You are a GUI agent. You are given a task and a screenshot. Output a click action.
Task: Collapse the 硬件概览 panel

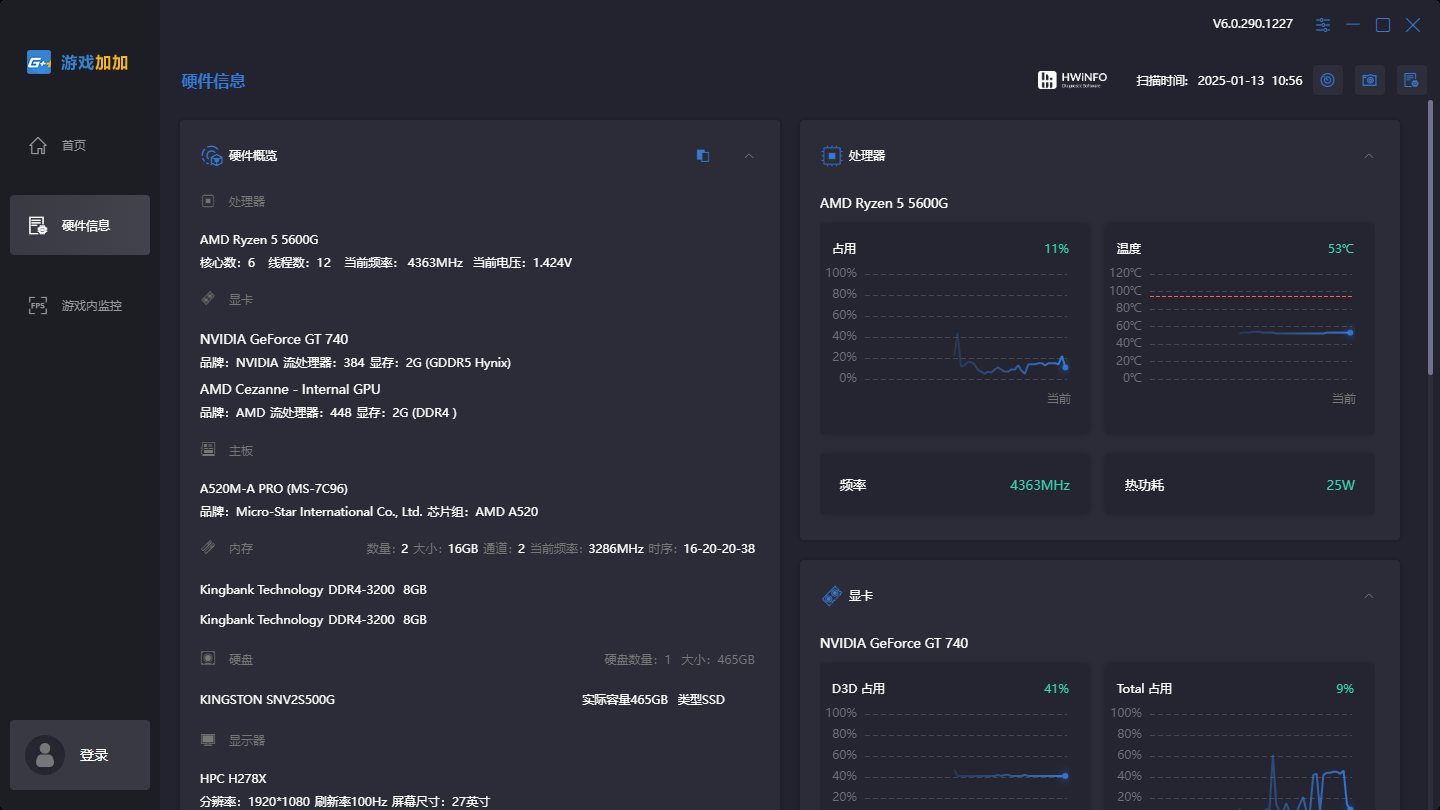pos(749,156)
